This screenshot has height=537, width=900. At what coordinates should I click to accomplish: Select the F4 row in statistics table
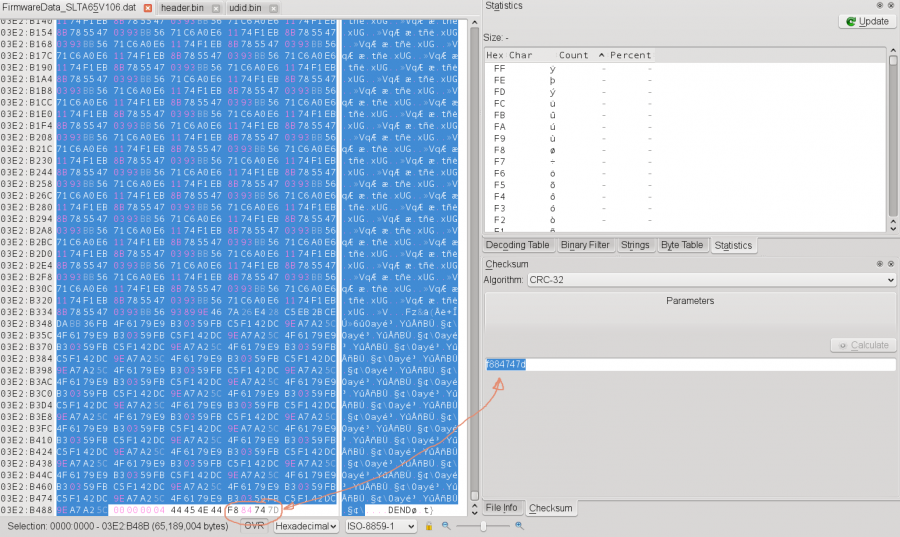coord(685,196)
